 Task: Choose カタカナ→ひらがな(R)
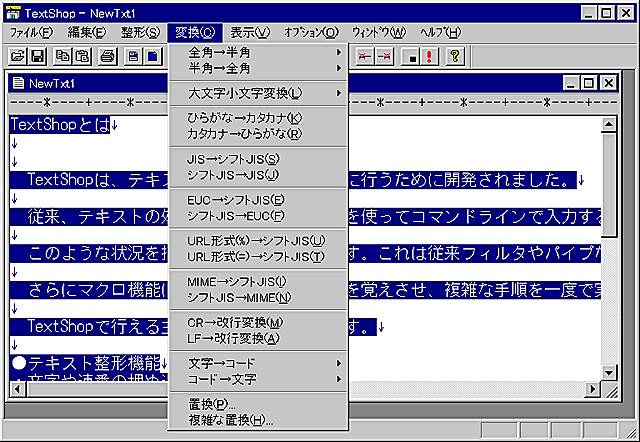pyautogui.click(x=258, y=134)
